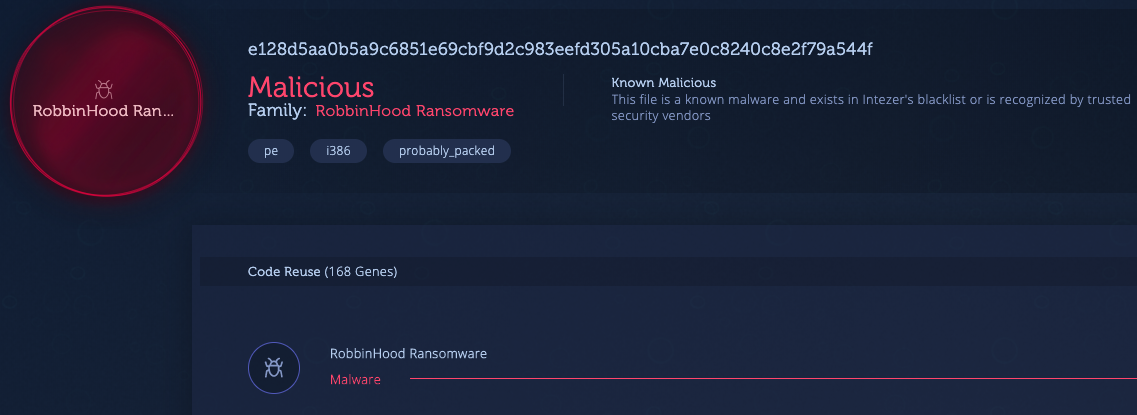Click the bug icon inside the red verdict circle

tap(104, 89)
